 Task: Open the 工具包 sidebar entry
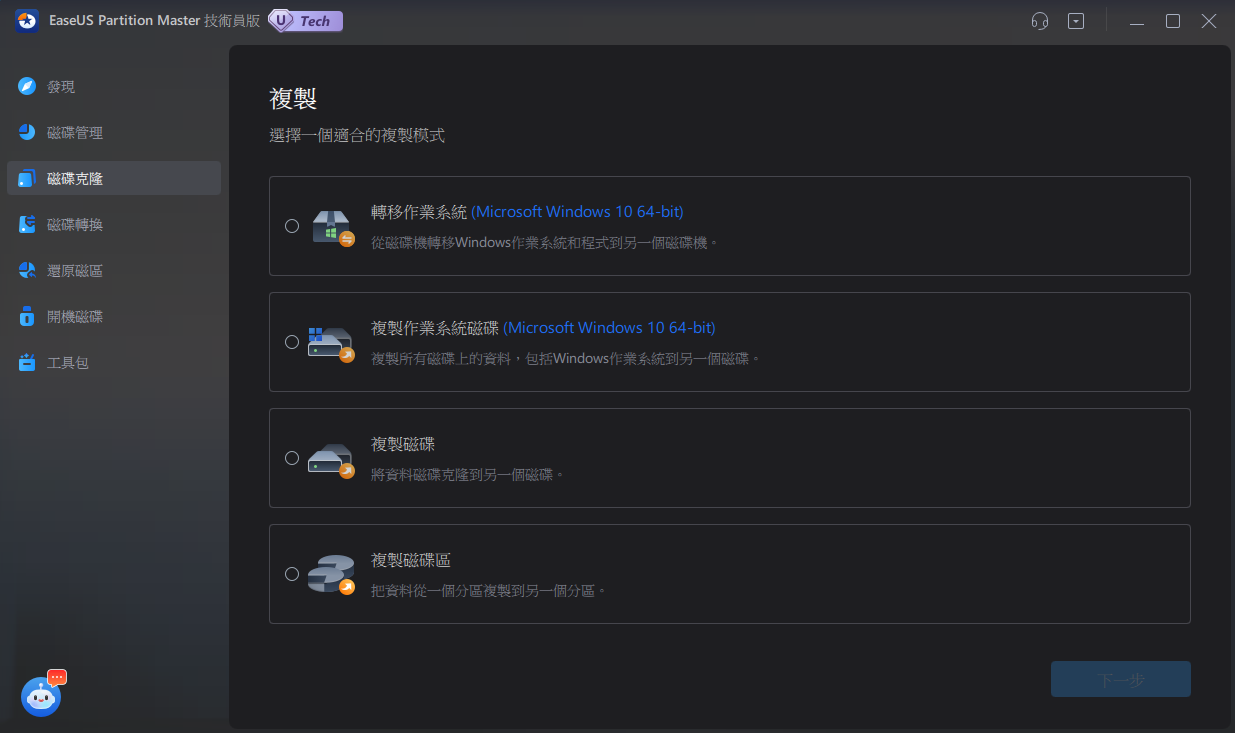tap(114, 362)
